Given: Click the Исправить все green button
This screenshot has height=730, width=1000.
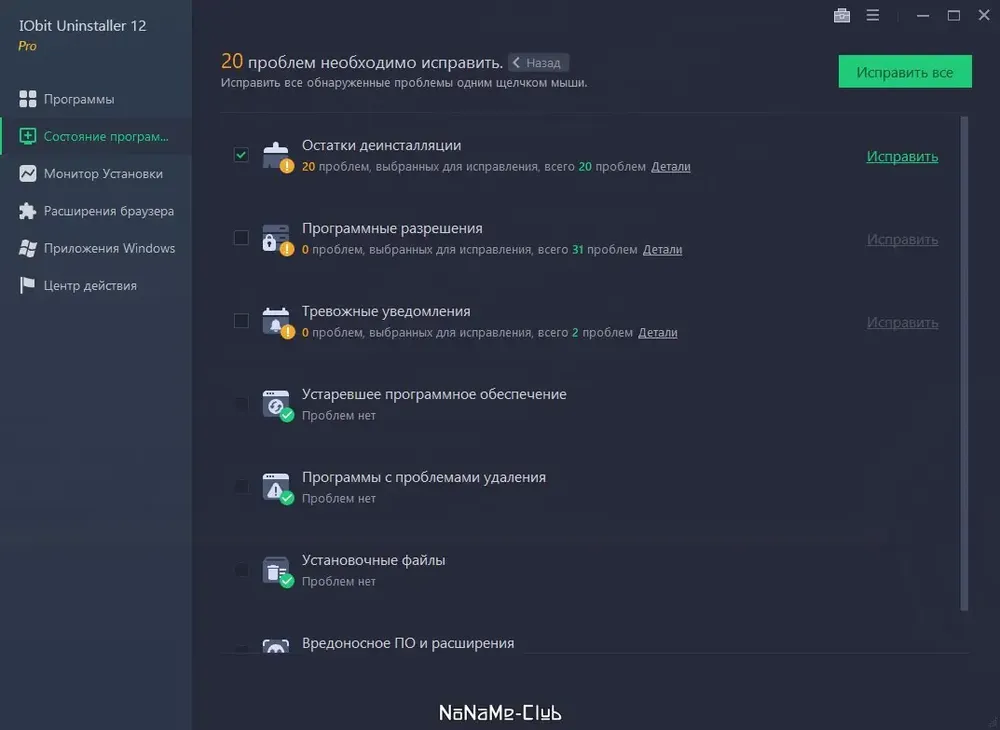Looking at the screenshot, I should pos(905,71).
